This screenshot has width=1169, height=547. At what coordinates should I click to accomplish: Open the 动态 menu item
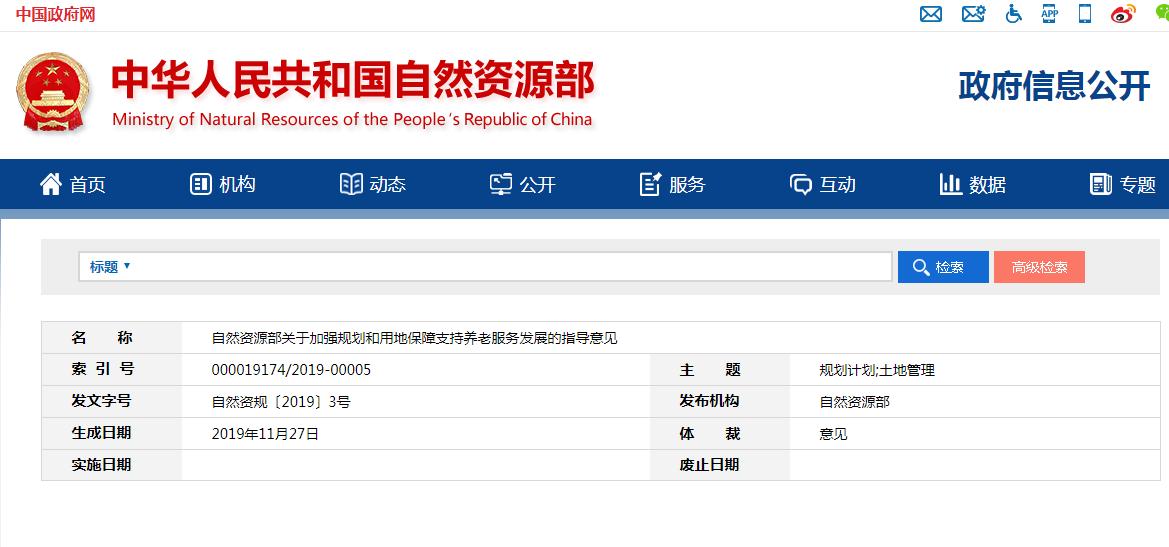(388, 185)
